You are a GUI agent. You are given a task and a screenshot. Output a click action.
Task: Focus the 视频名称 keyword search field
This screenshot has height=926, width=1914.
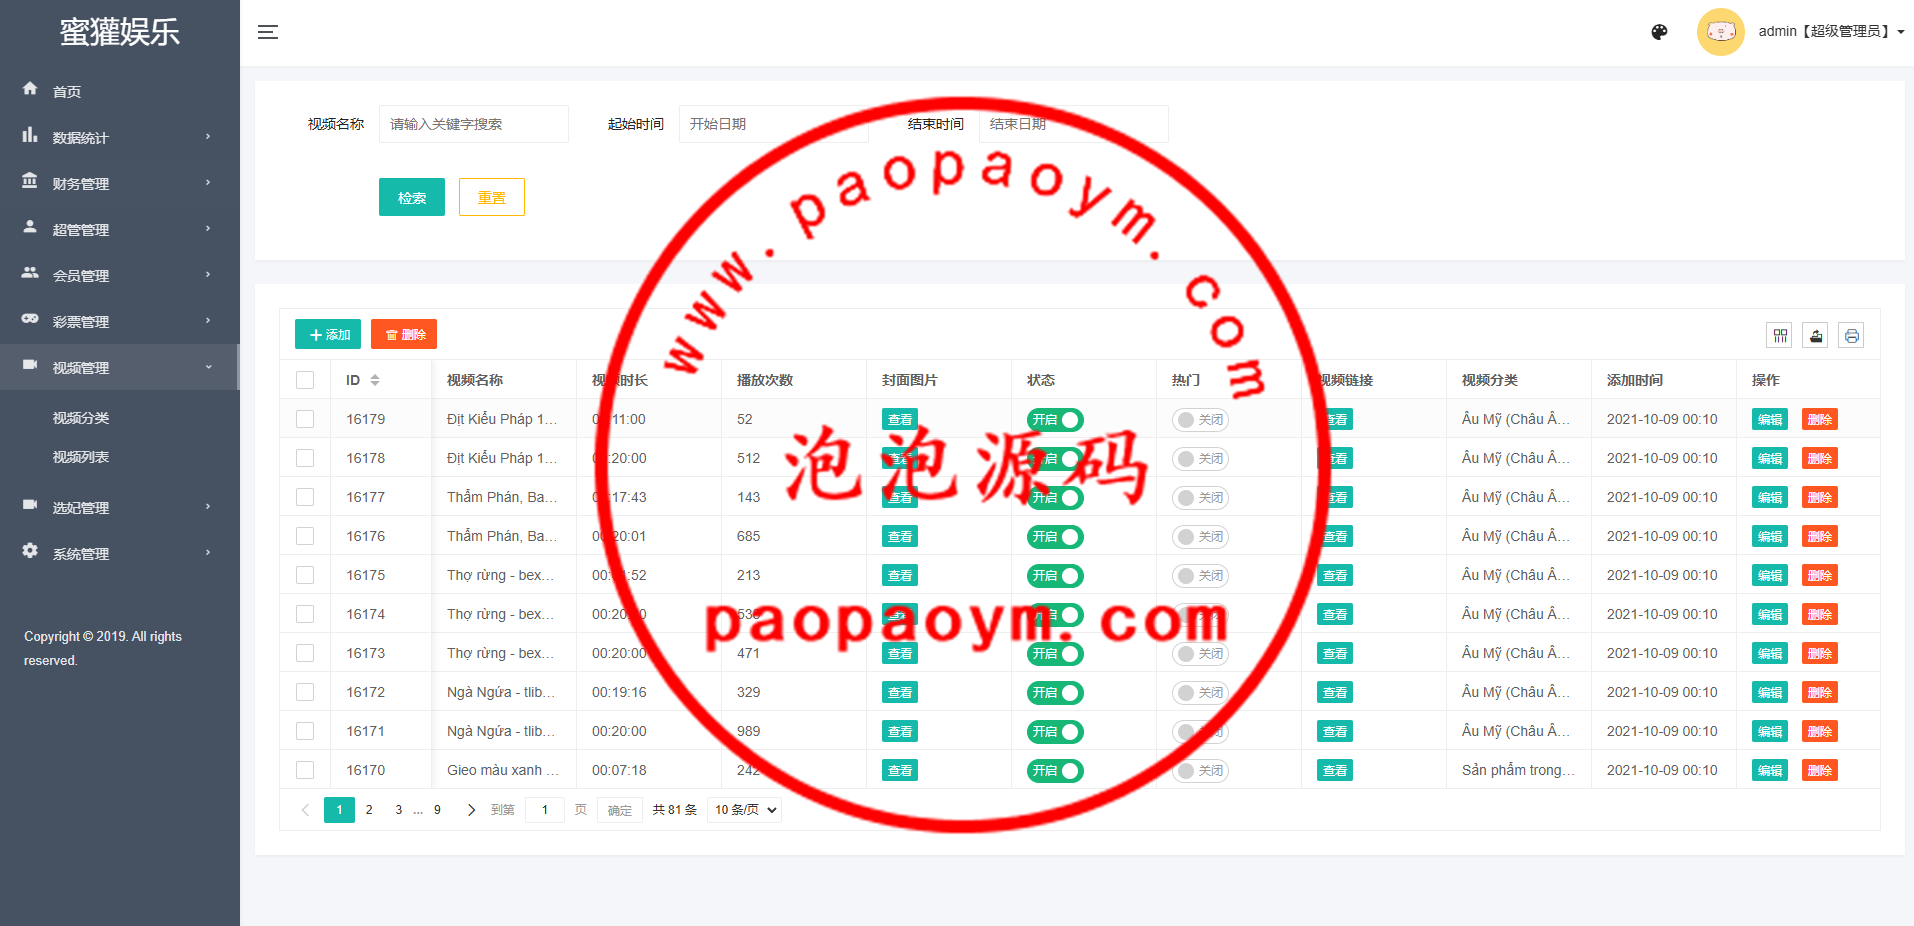point(473,124)
